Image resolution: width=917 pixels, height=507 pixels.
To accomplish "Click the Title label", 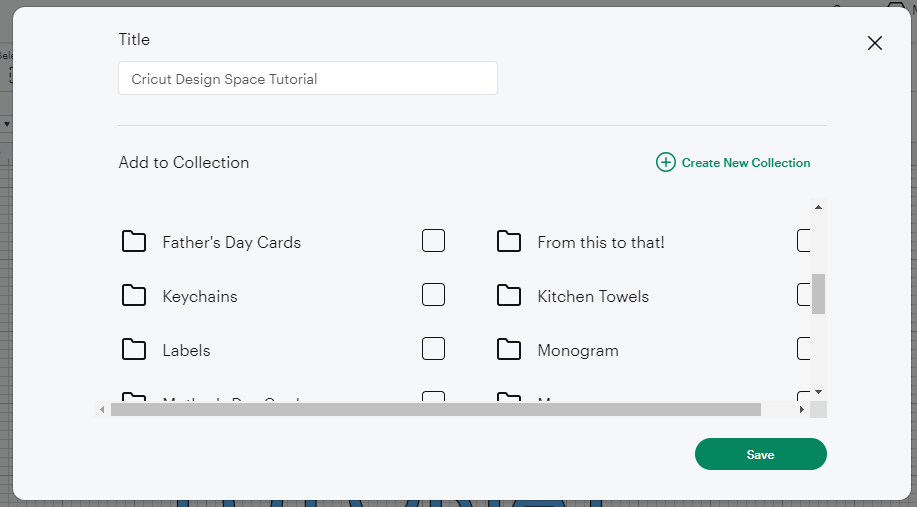I will click(x=134, y=39).
